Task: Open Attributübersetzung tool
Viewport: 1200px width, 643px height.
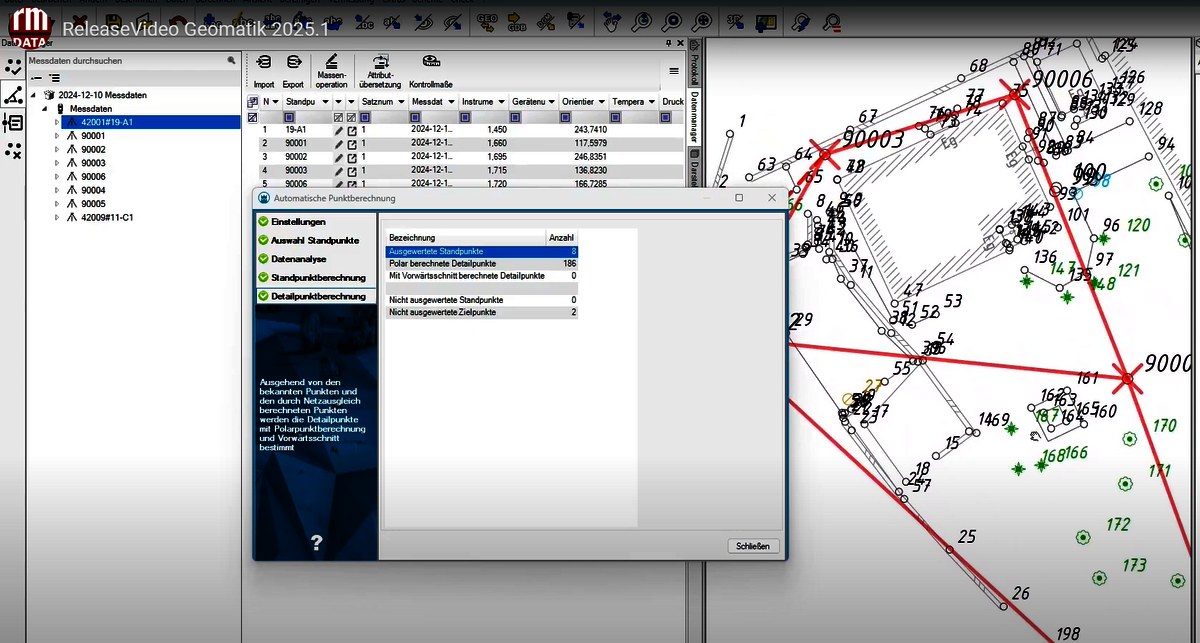Action: [x=380, y=62]
